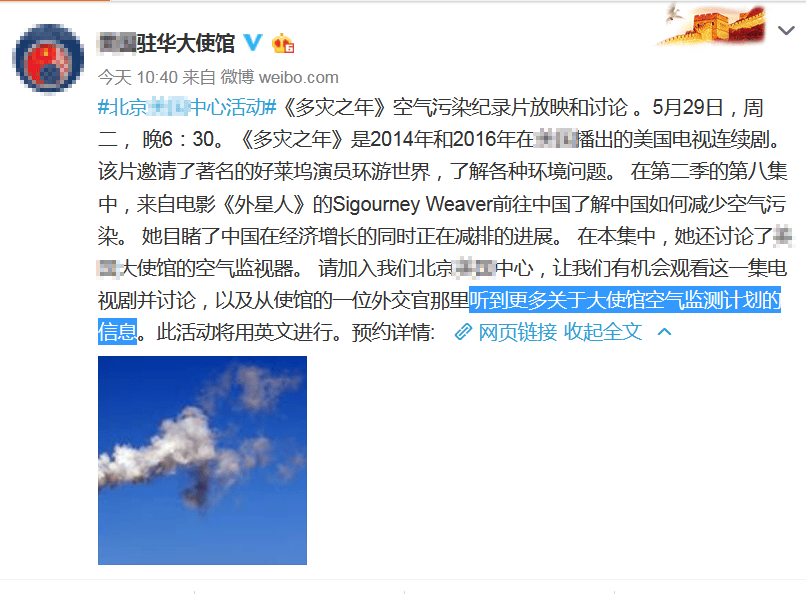
Task: Click the 今天 10:40 timestamp
Action: point(138,77)
